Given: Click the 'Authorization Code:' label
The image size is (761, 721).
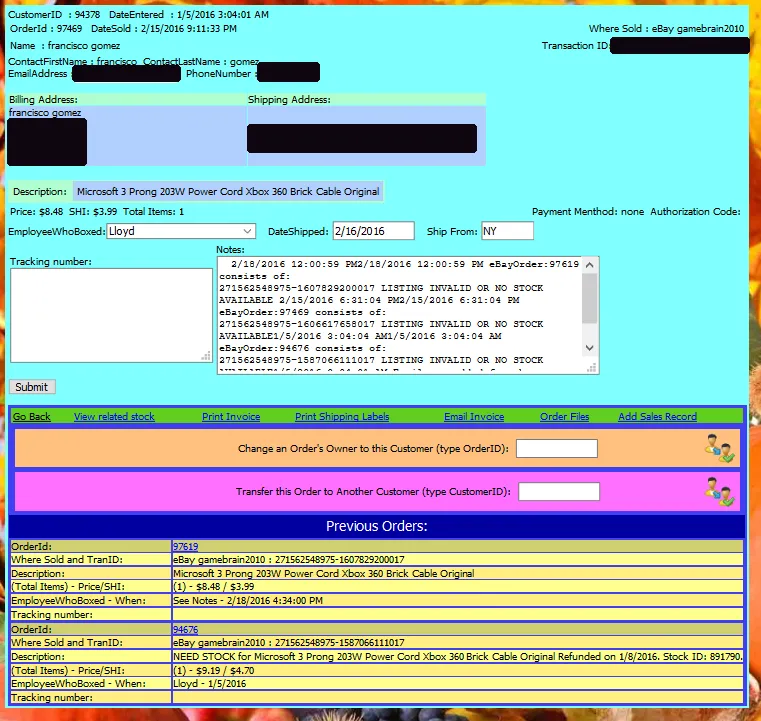Looking at the screenshot, I should (x=695, y=212).
